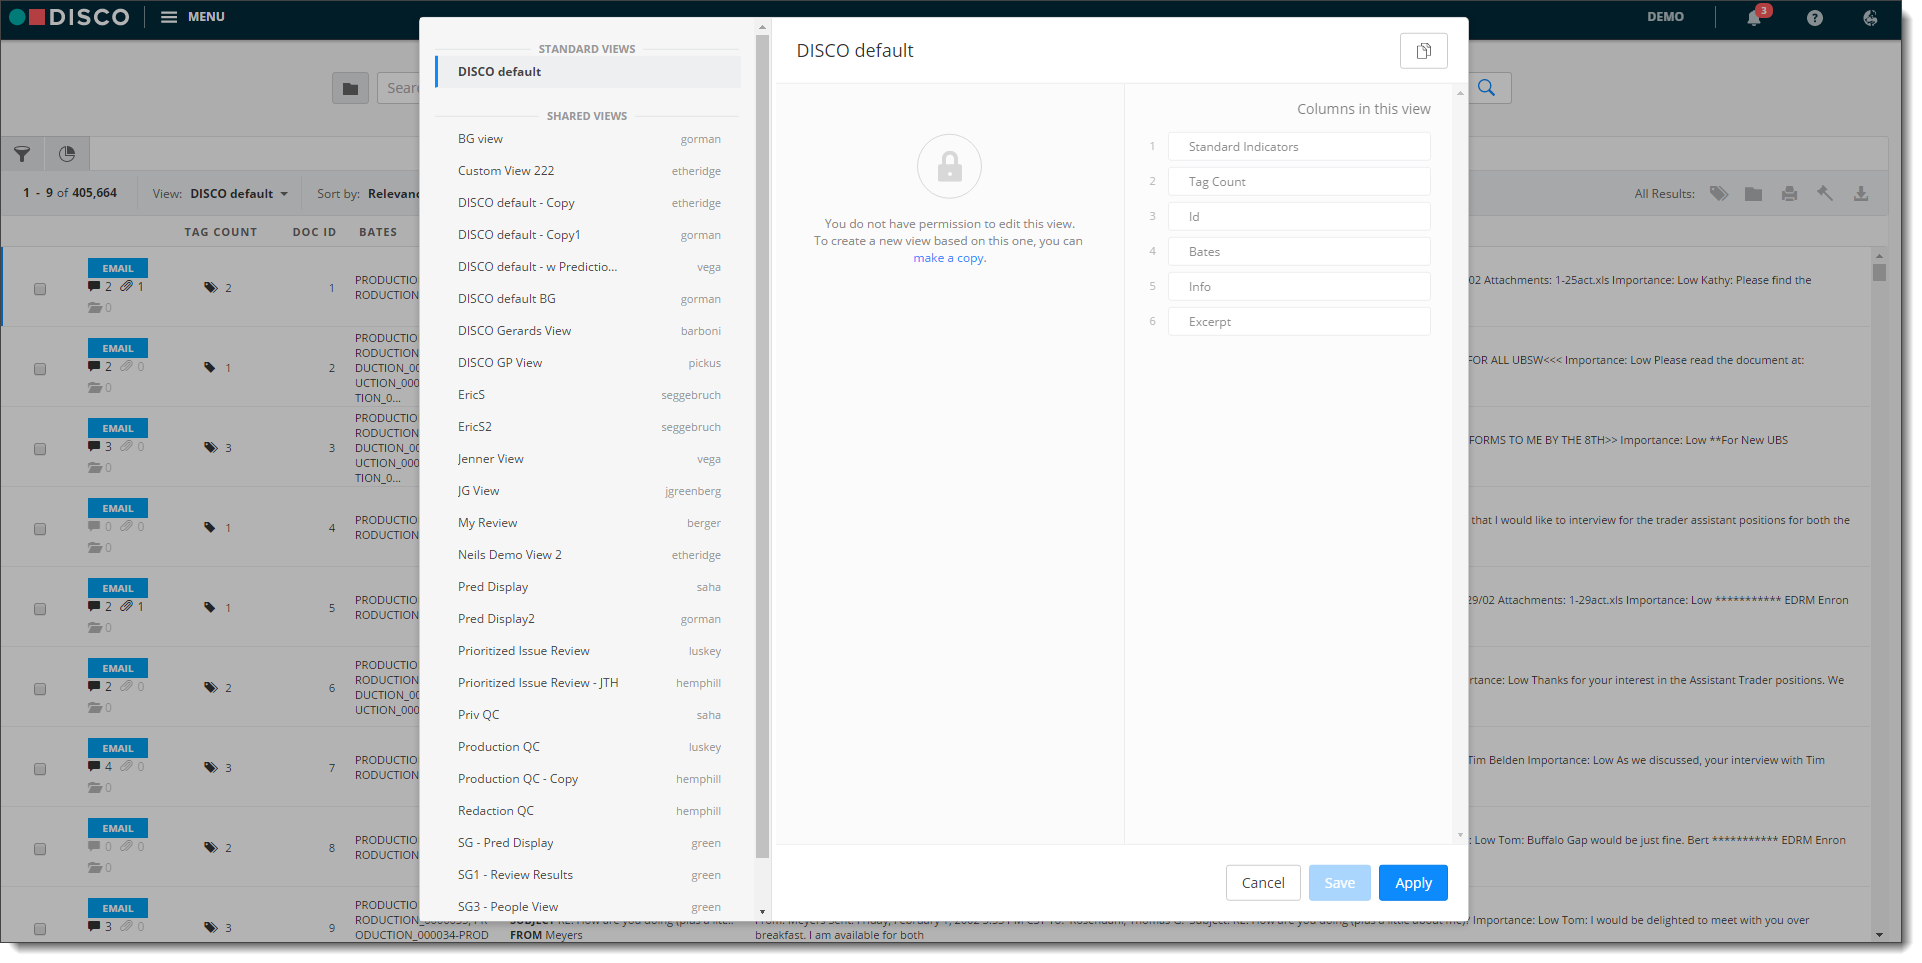Click the DISCO logo
The height and width of the screenshot is (963, 1922).
point(69,17)
